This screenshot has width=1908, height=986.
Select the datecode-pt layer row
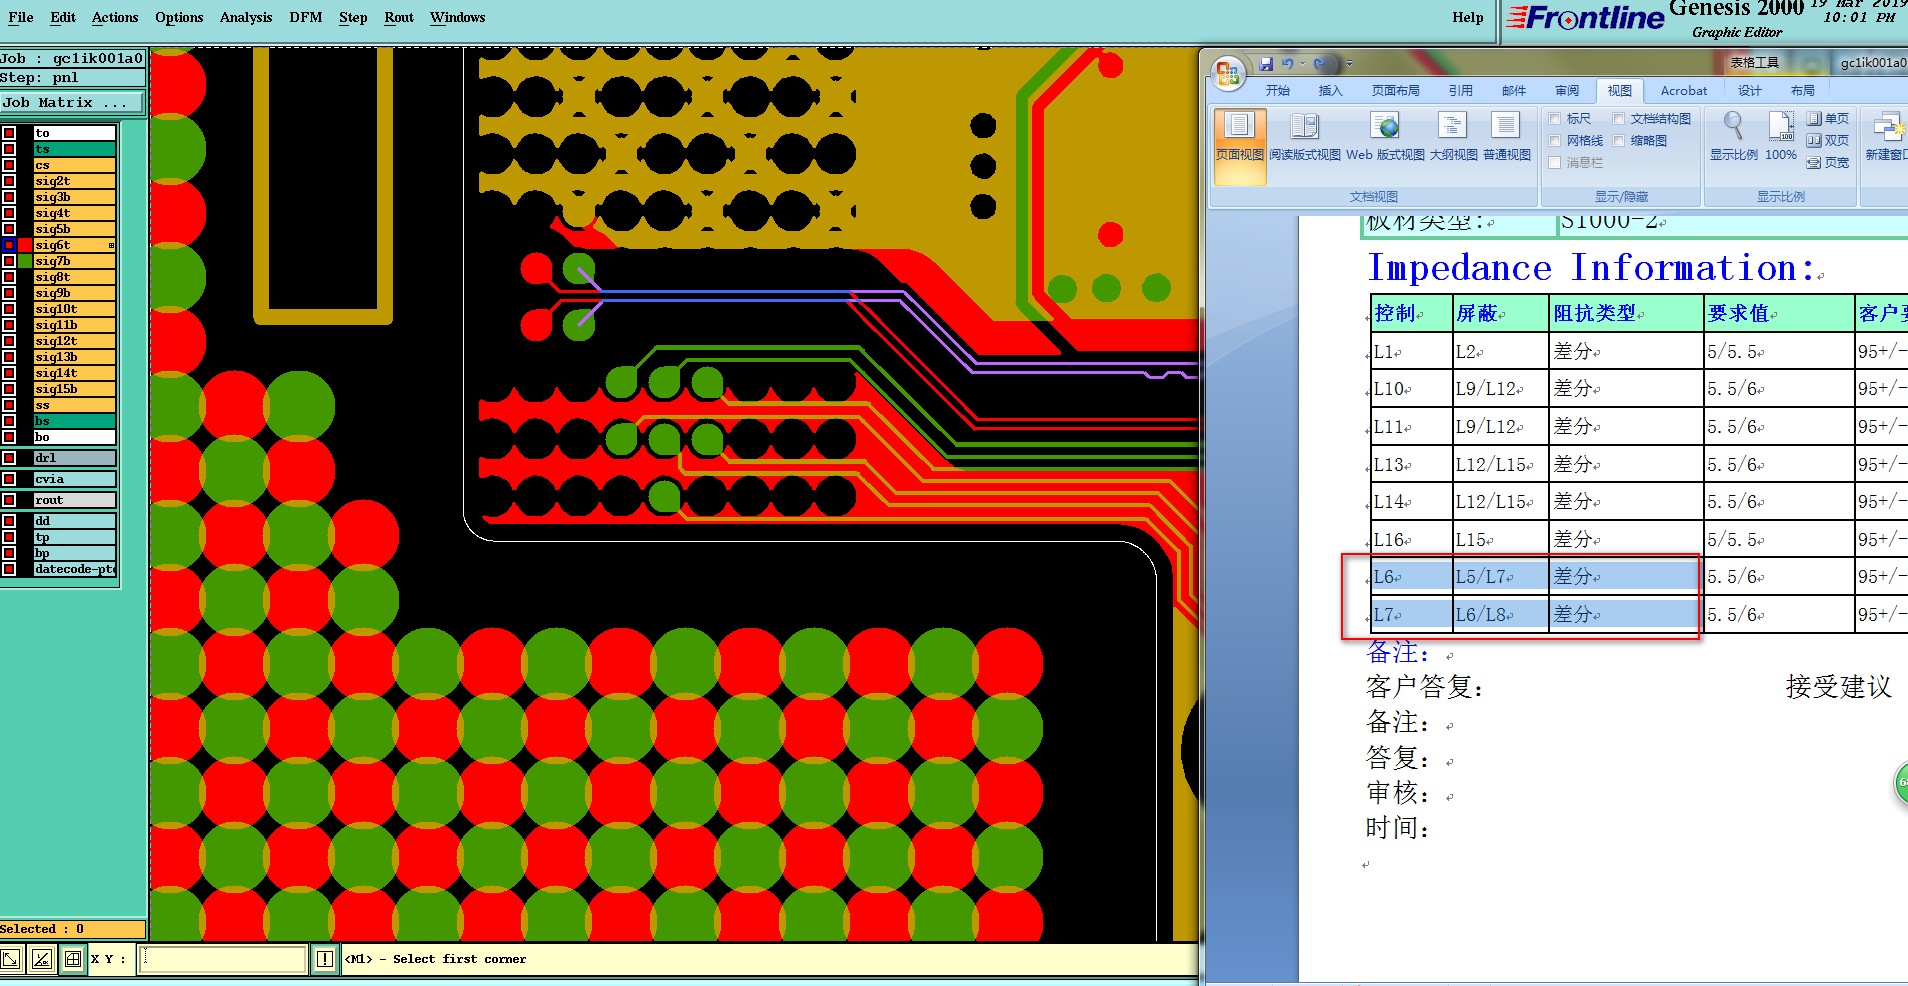point(75,569)
